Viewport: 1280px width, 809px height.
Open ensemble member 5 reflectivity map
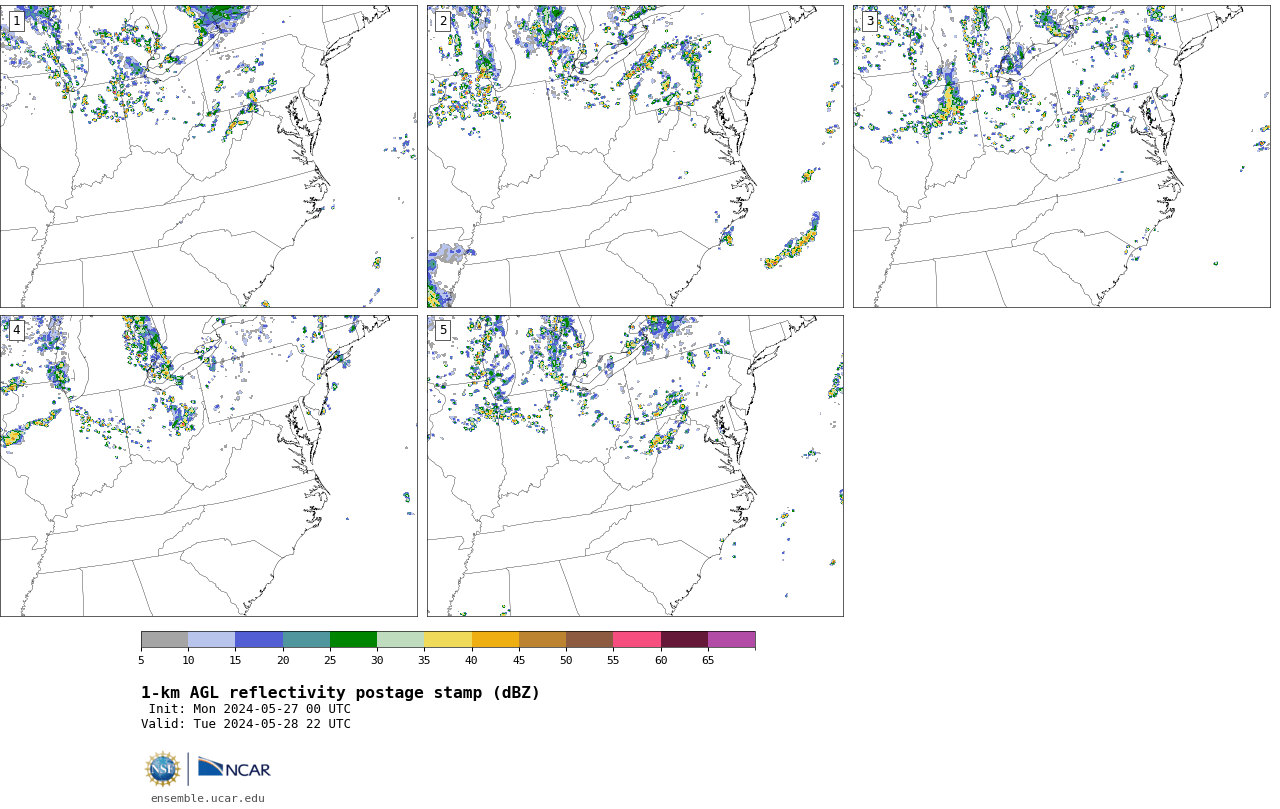coord(635,466)
